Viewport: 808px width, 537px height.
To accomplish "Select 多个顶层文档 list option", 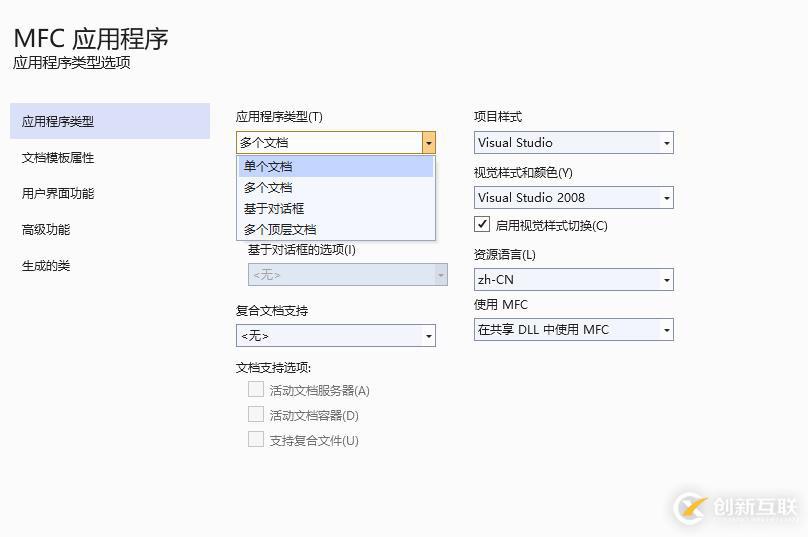I will pyautogui.click(x=280, y=229).
